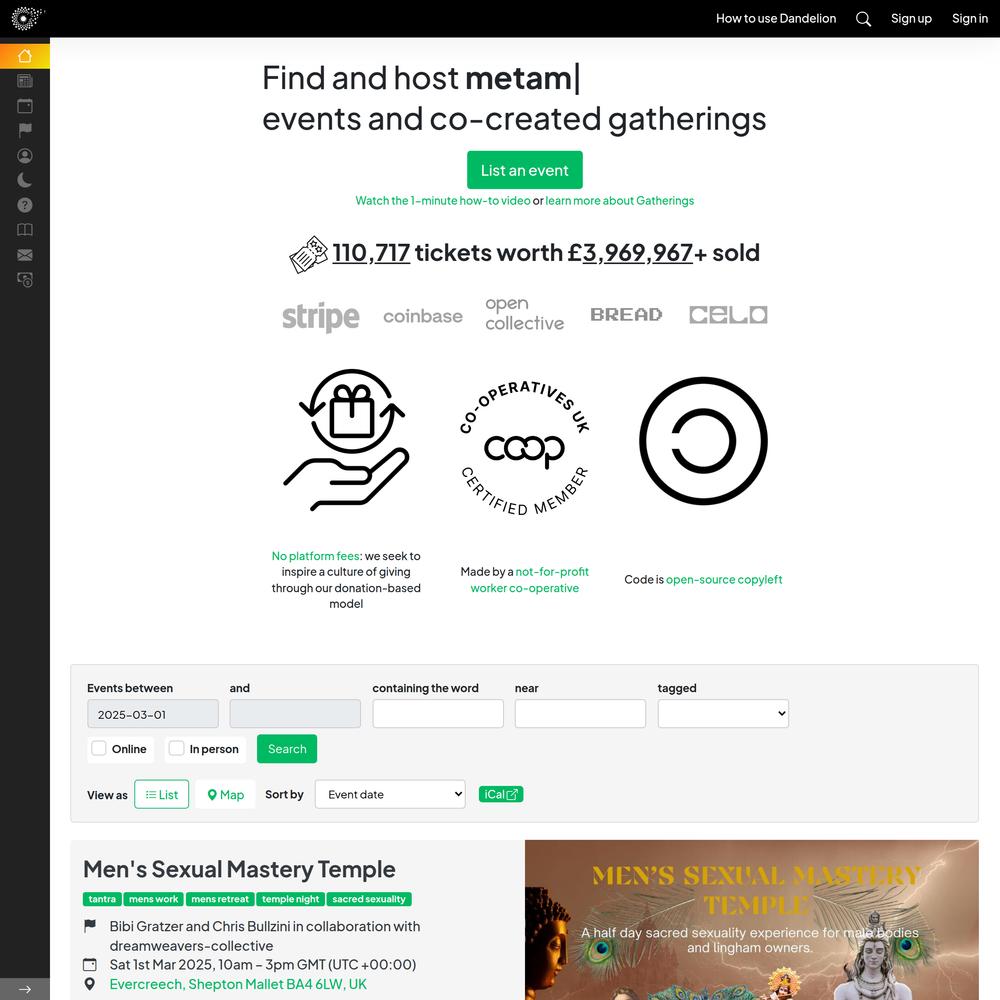Open the Sign up menu item

(911, 18)
